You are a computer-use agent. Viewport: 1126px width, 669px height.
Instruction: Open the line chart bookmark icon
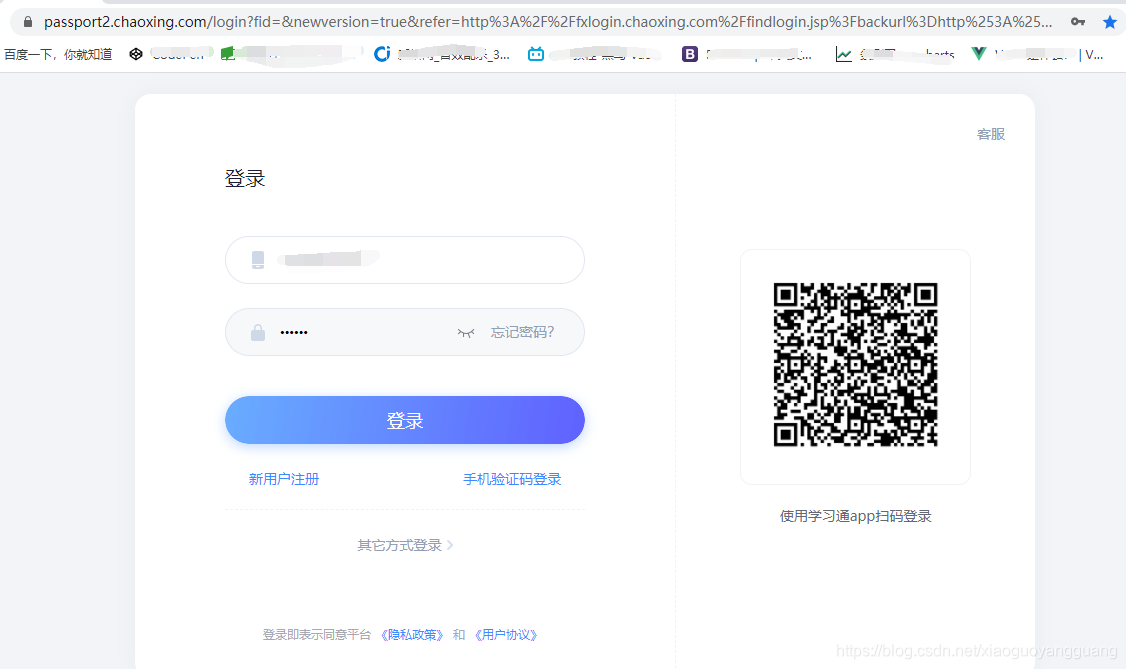coord(844,55)
